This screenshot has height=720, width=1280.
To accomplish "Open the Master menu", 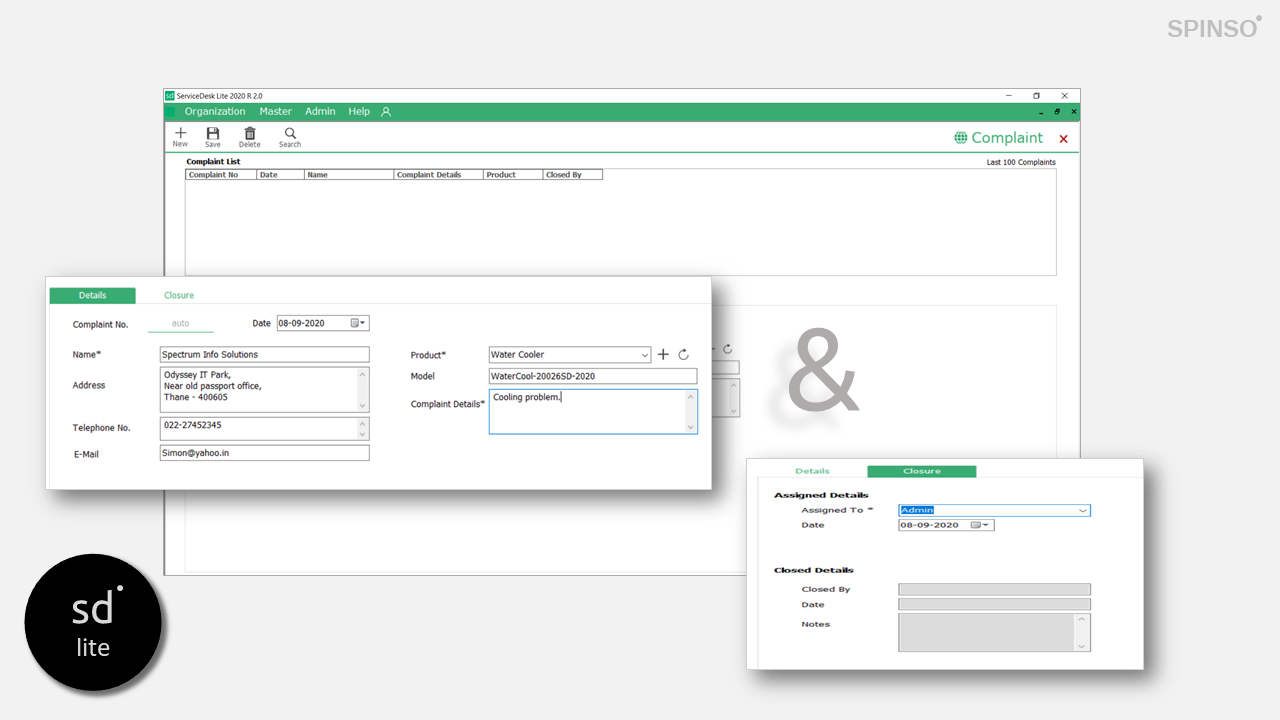I will tap(275, 112).
